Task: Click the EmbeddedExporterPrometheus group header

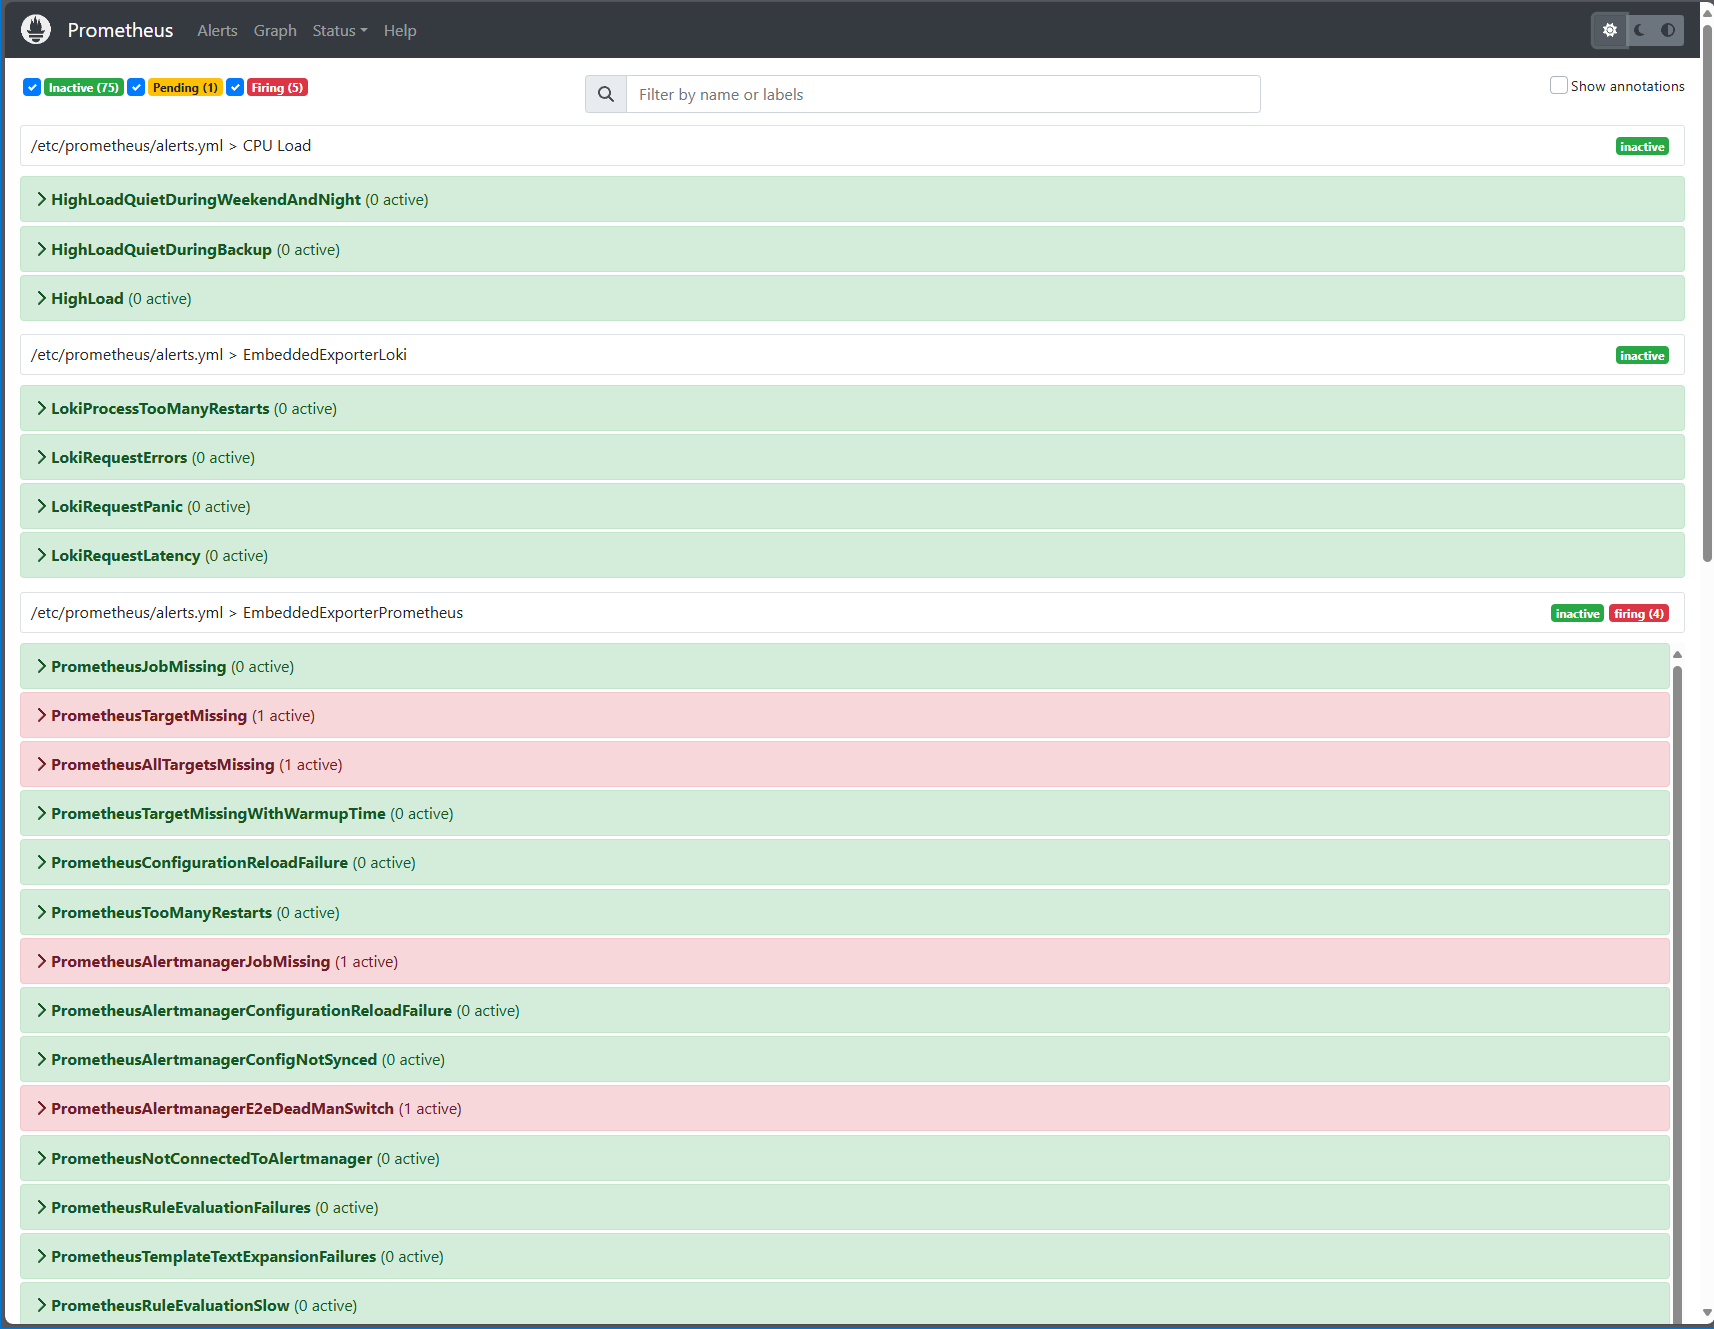Action: click(852, 613)
